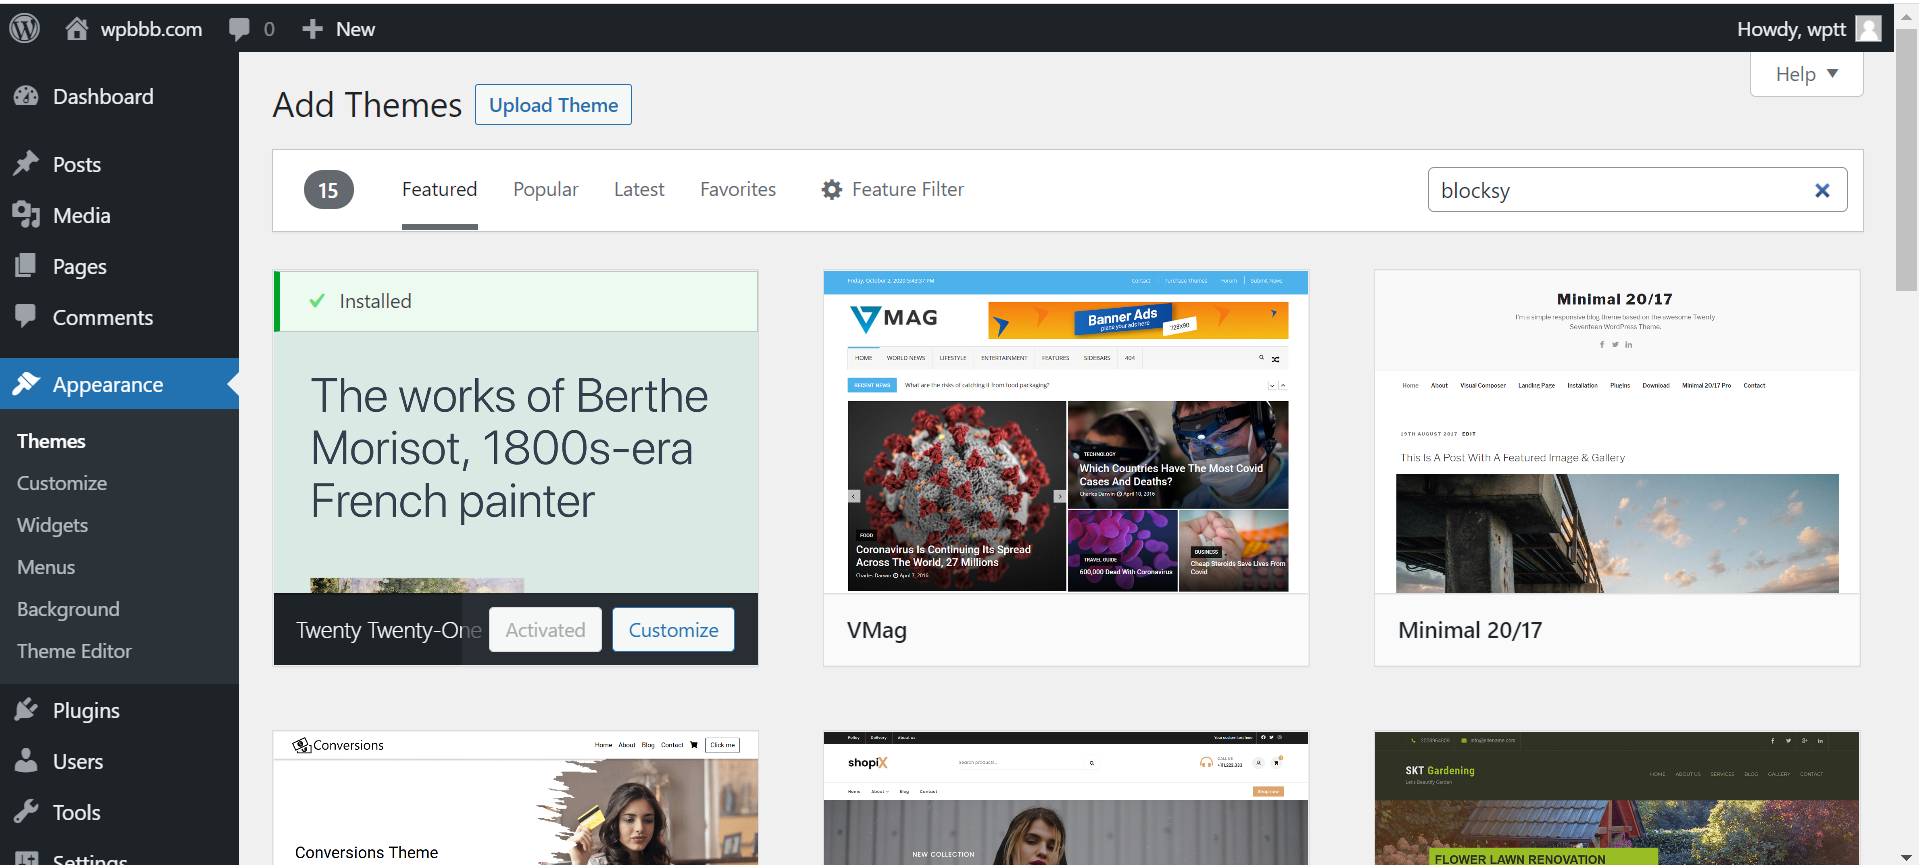The image size is (1919, 865).
Task: Open Customize submenu item in sidebar
Action: 62,483
